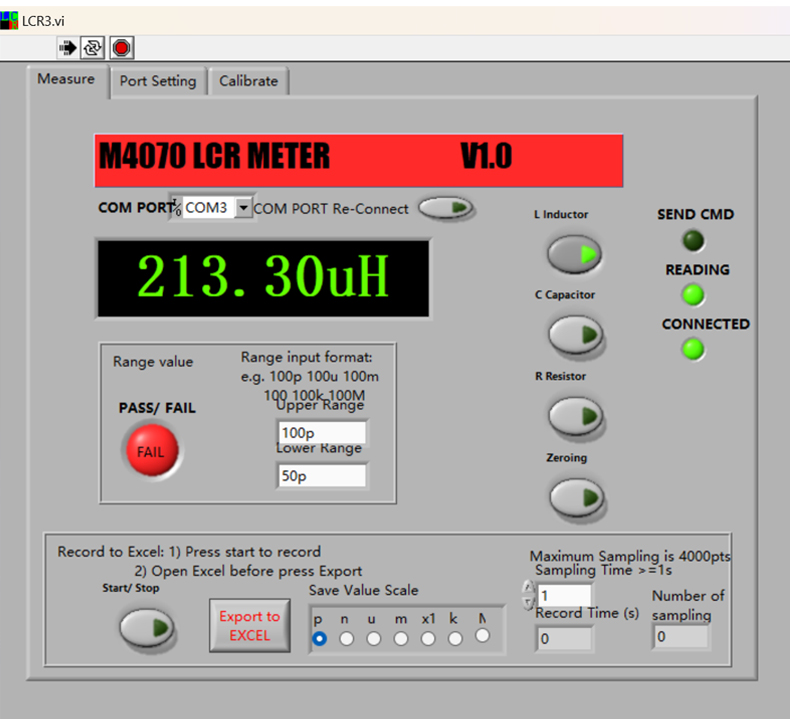
Task: Click the Upper Range input field
Action: (x=321, y=432)
